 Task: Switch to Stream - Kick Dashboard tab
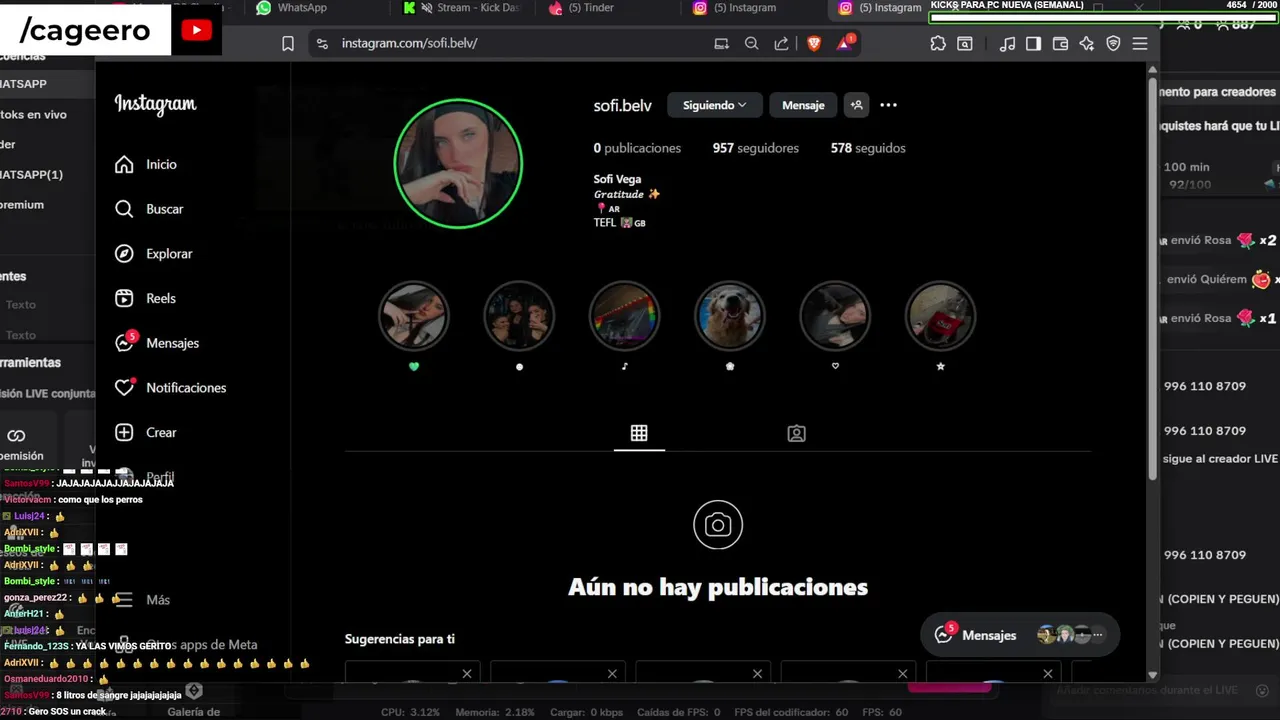point(465,8)
